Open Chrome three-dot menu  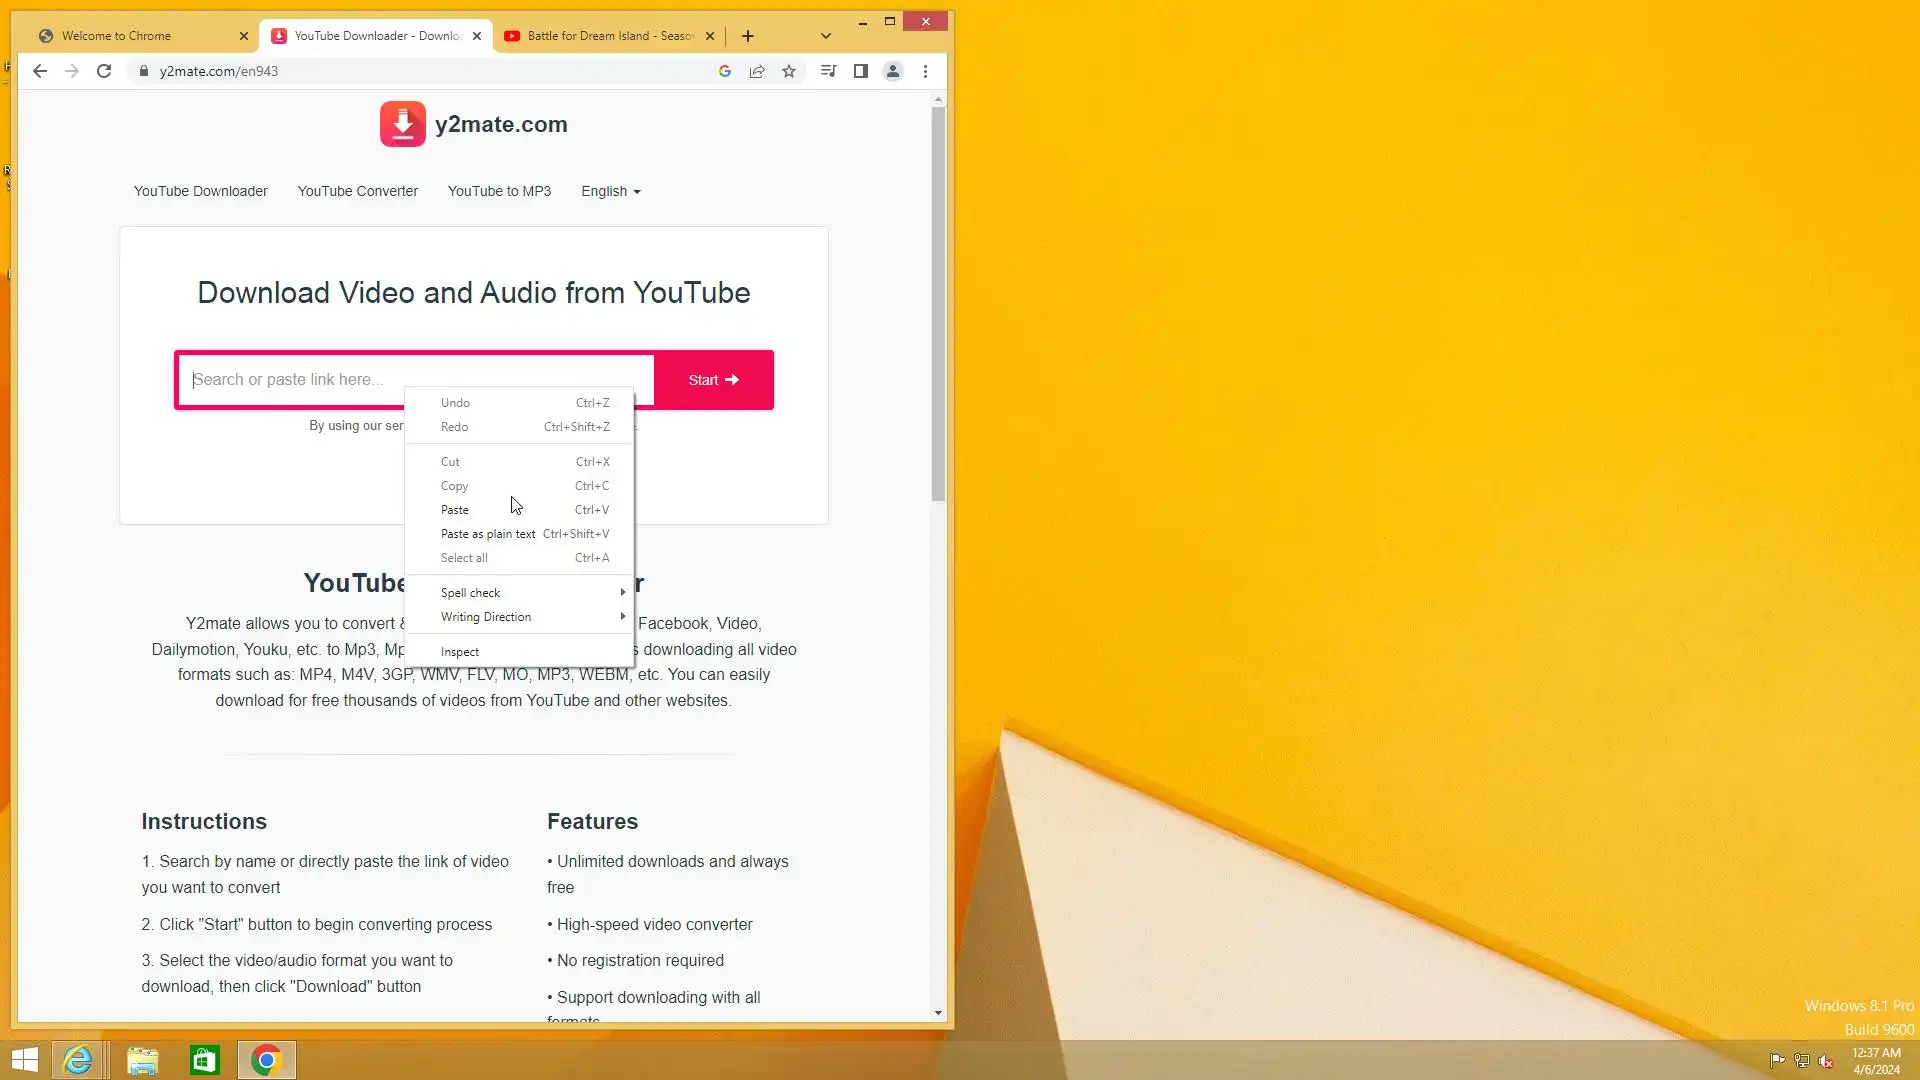pos(925,71)
